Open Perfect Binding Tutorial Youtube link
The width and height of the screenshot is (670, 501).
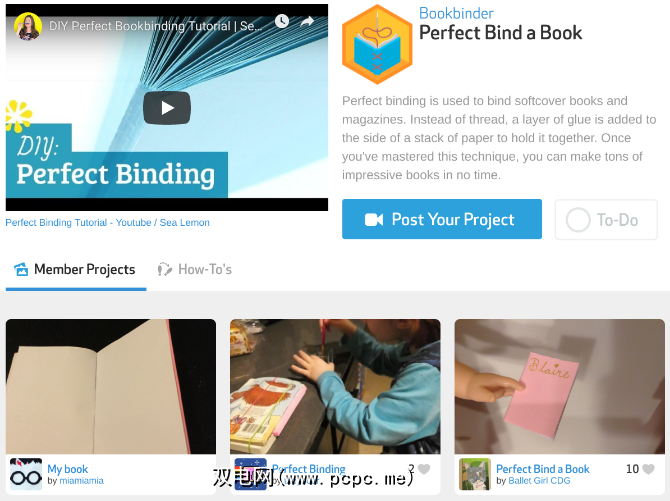coord(107,223)
